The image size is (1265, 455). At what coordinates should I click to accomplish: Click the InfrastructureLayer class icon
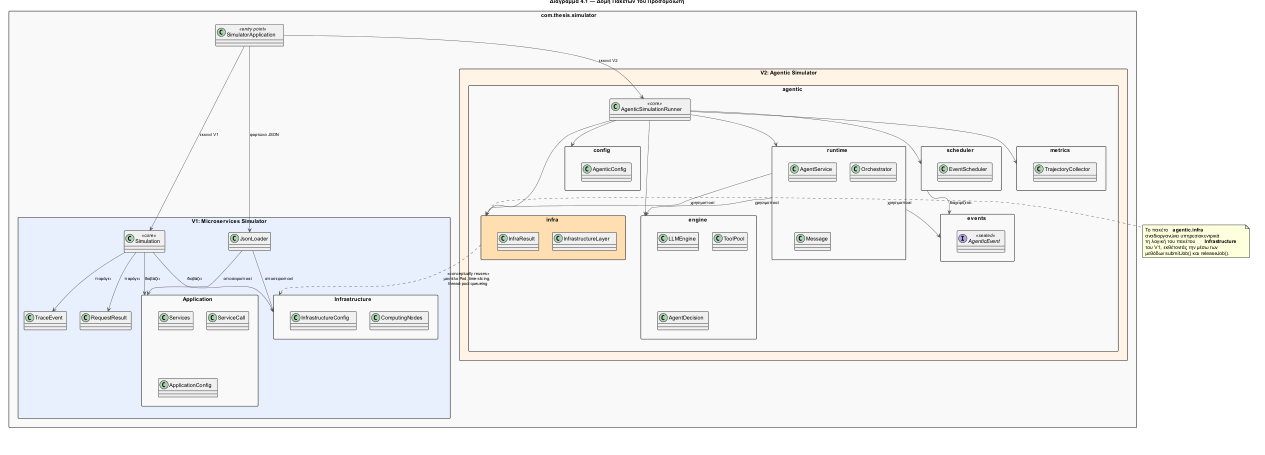point(557,239)
